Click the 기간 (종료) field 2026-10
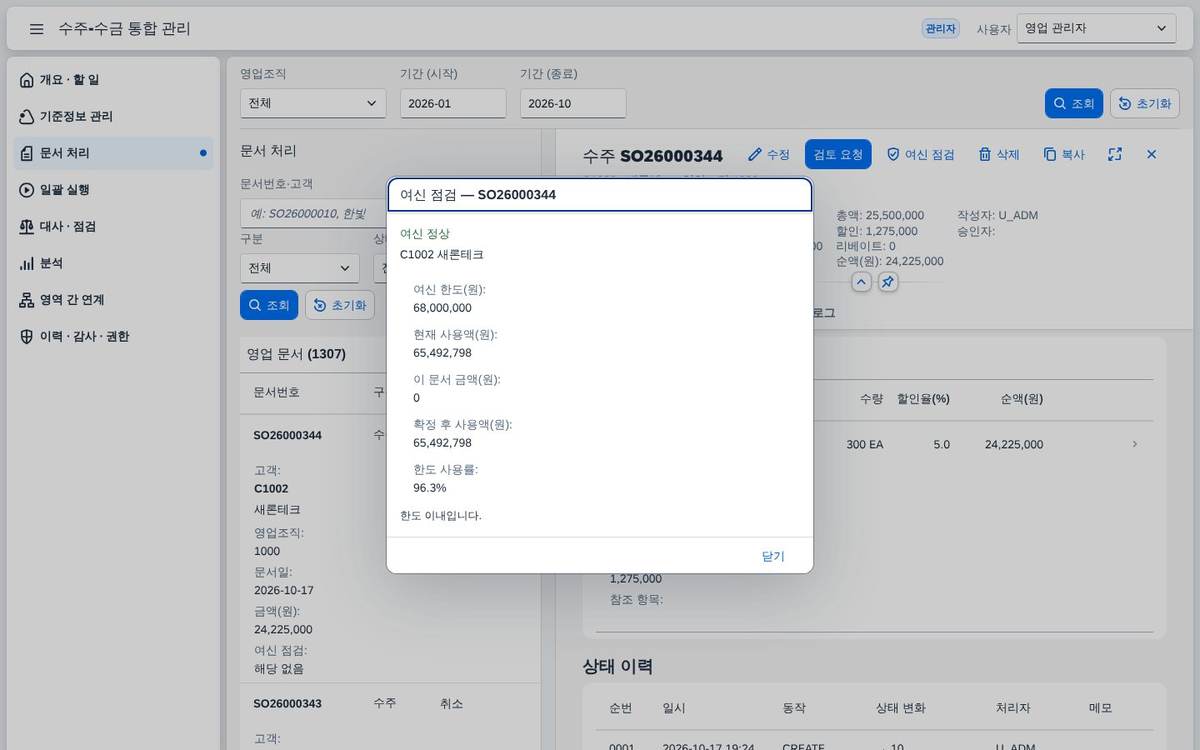 tap(573, 103)
